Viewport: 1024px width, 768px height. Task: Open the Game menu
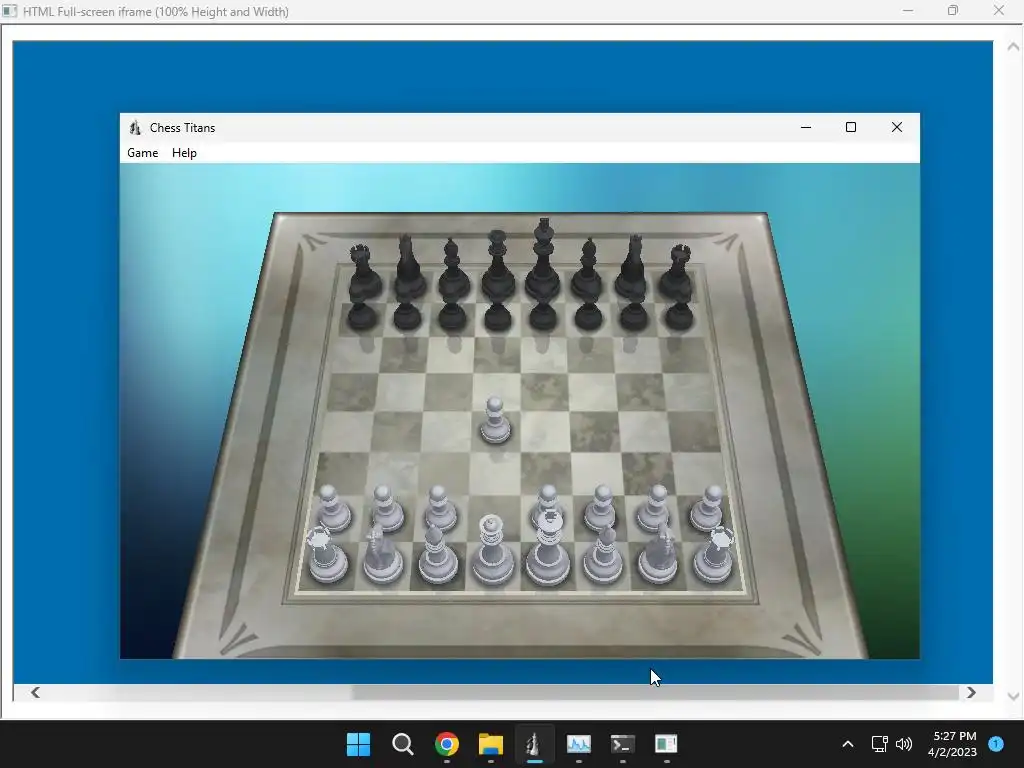coord(142,153)
